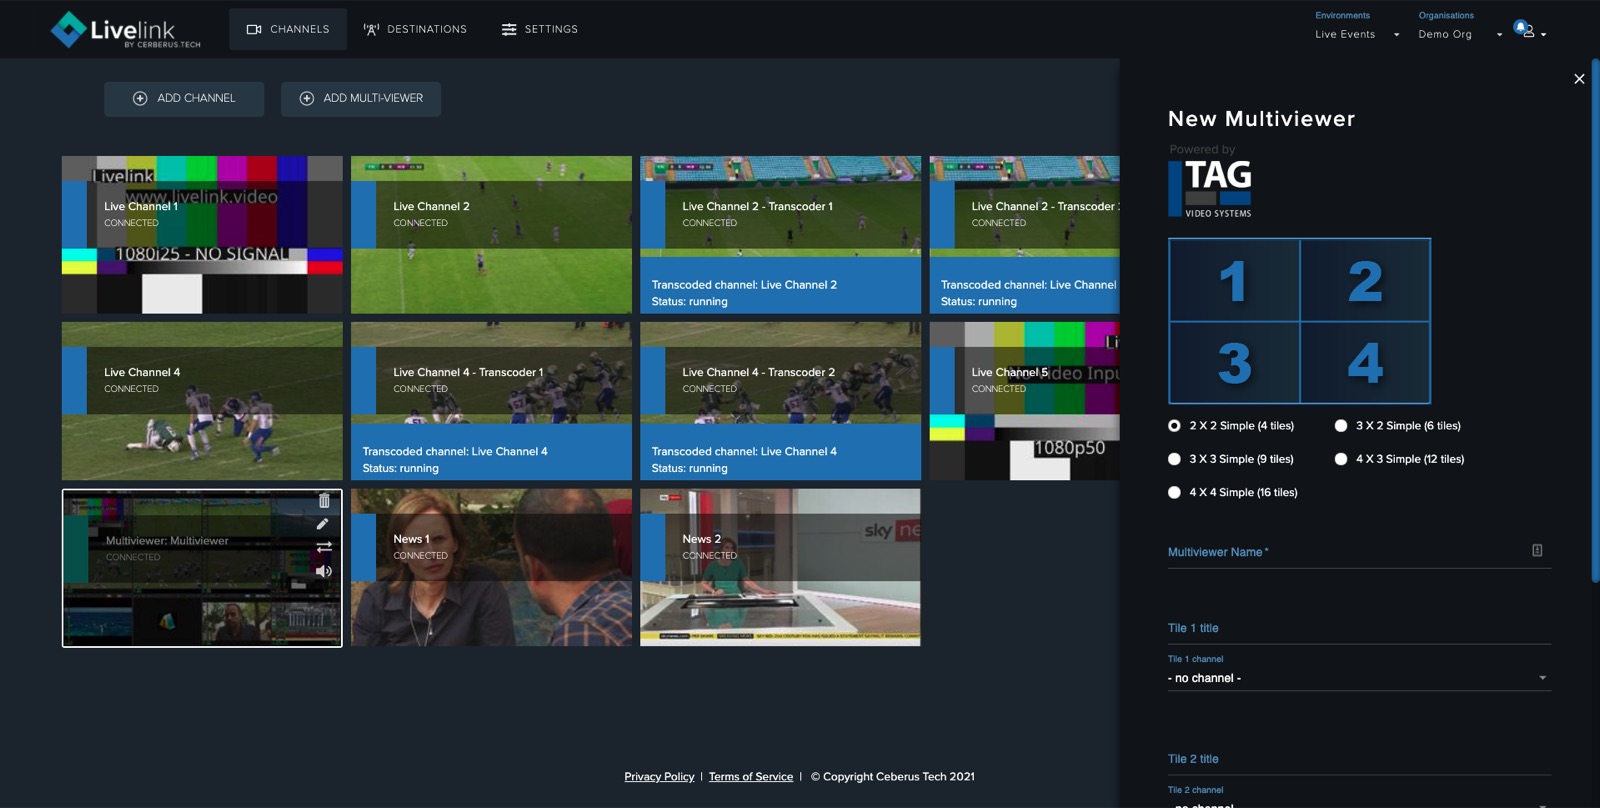Click the Livelink logo
The height and width of the screenshot is (808, 1600).
click(125, 30)
